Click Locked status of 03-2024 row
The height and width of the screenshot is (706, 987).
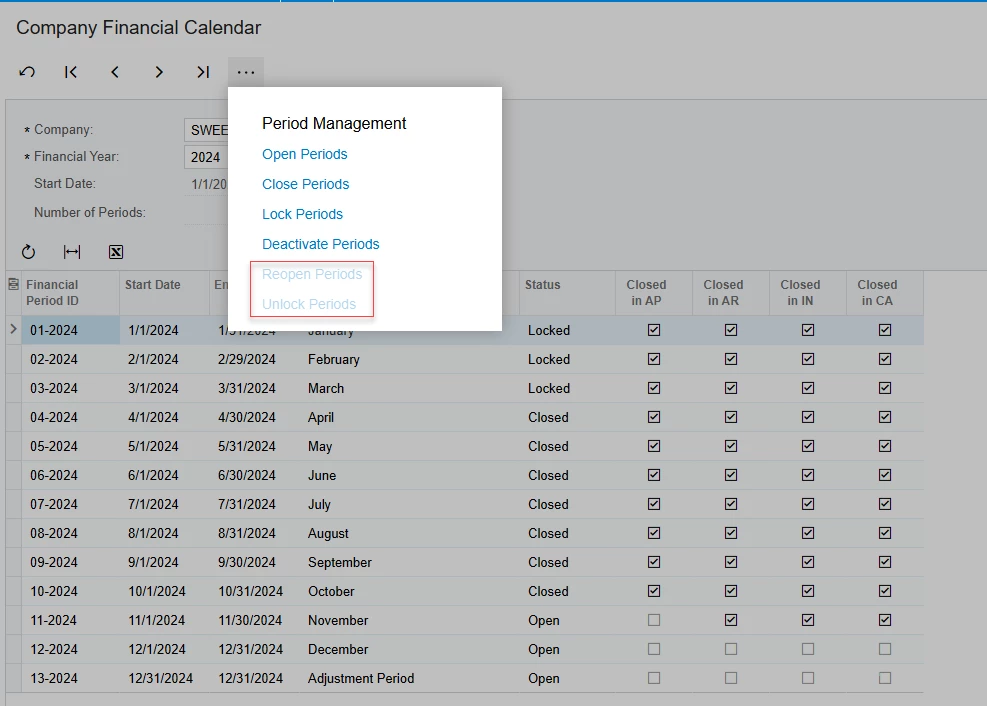click(549, 388)
